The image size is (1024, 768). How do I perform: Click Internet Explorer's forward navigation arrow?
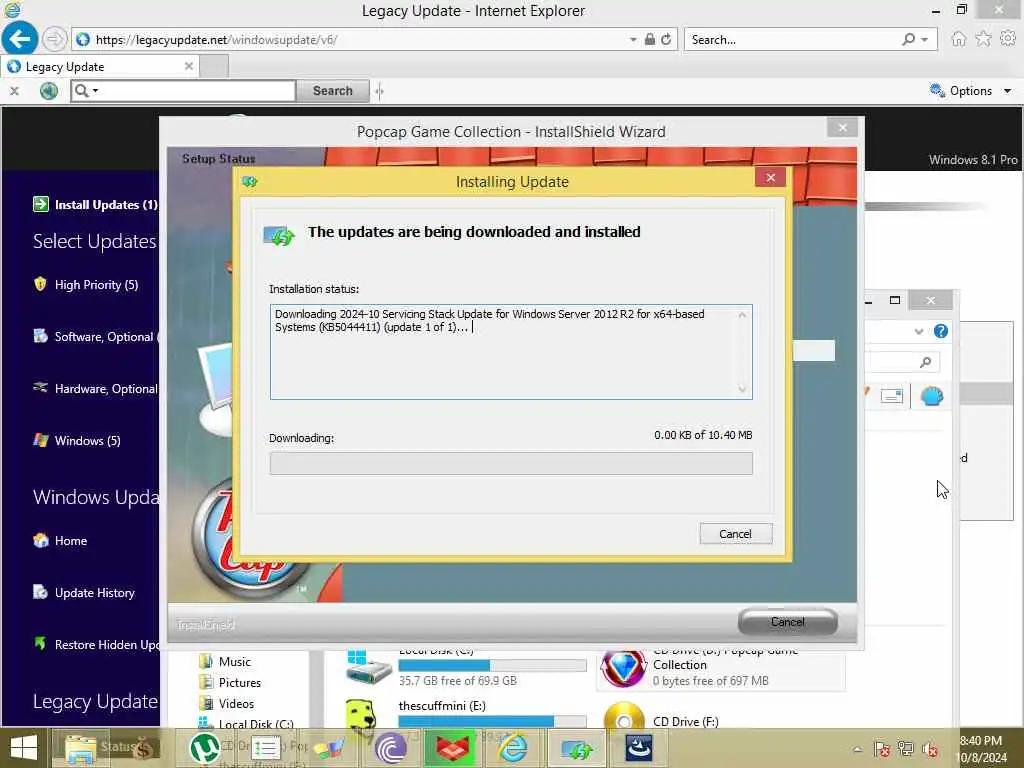[x=55, y=39]
